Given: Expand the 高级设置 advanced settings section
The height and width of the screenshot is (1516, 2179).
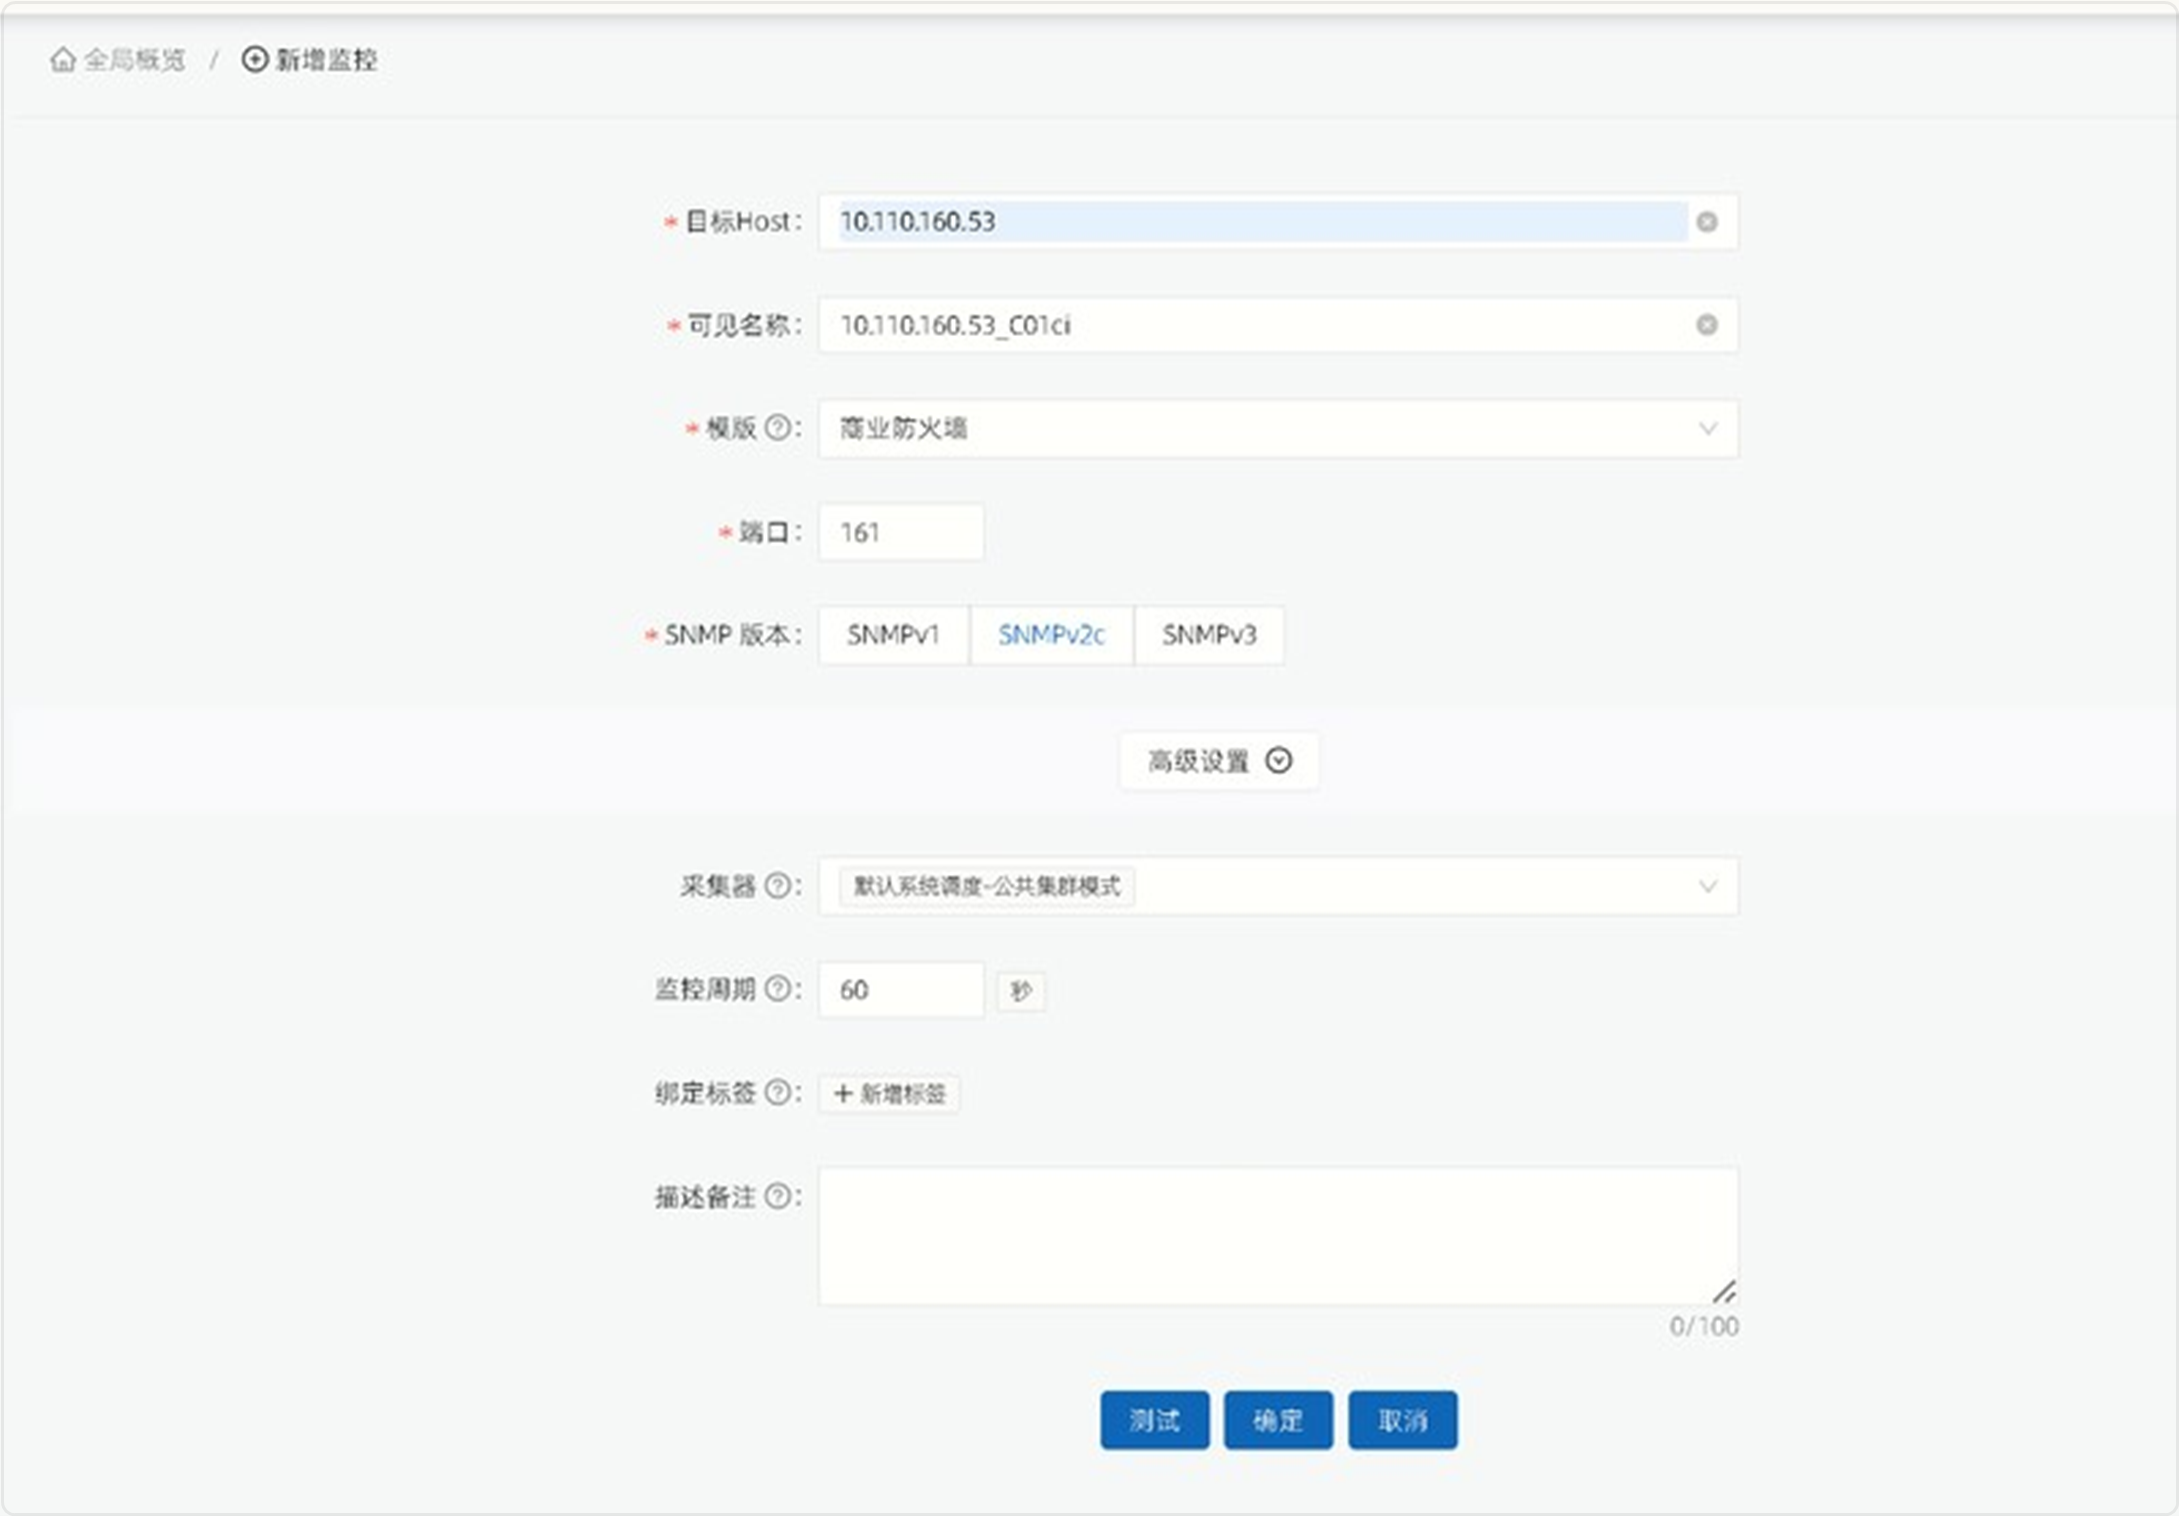Looking at the screenshot, I should (1218, 761).
